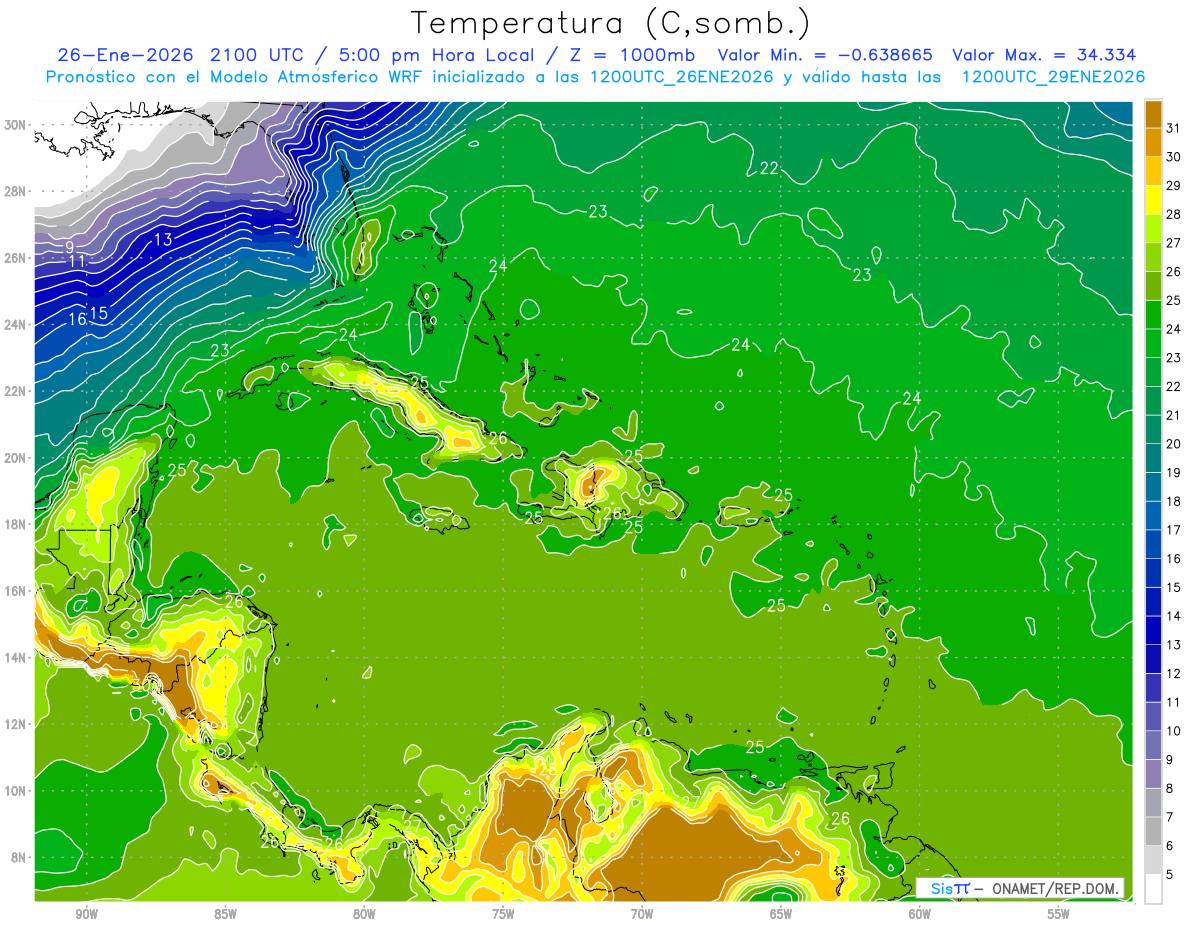Screen dimensions: 1200x927
Task: Click the '22N' latitude axis label
Action: click(x=17, y=391)
